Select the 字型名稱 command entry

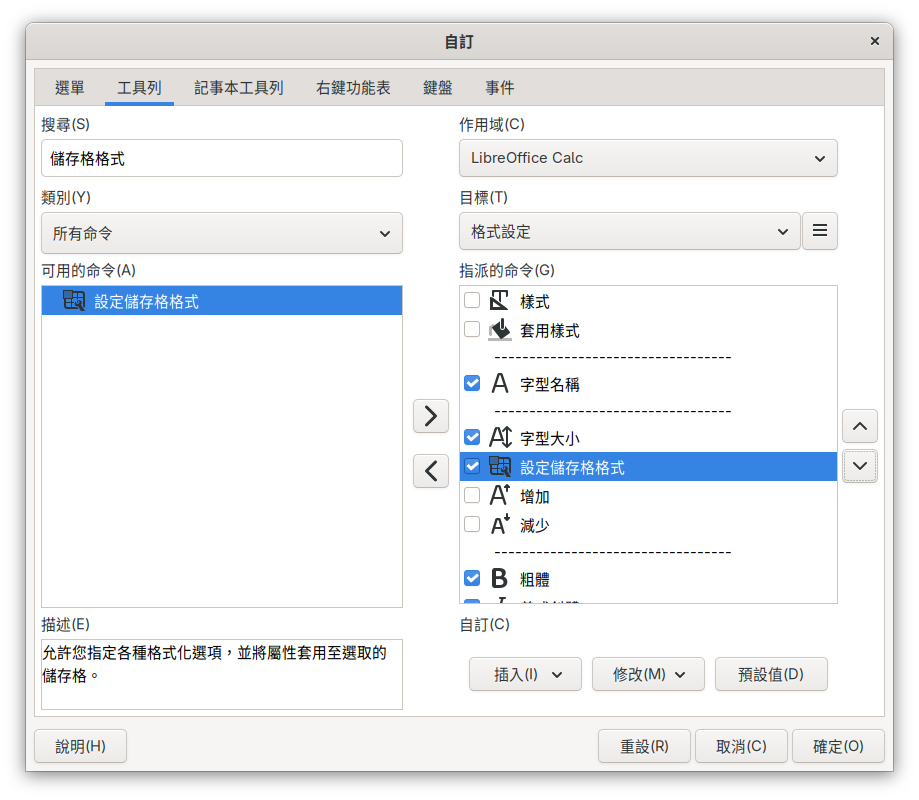tap(549, 384)
